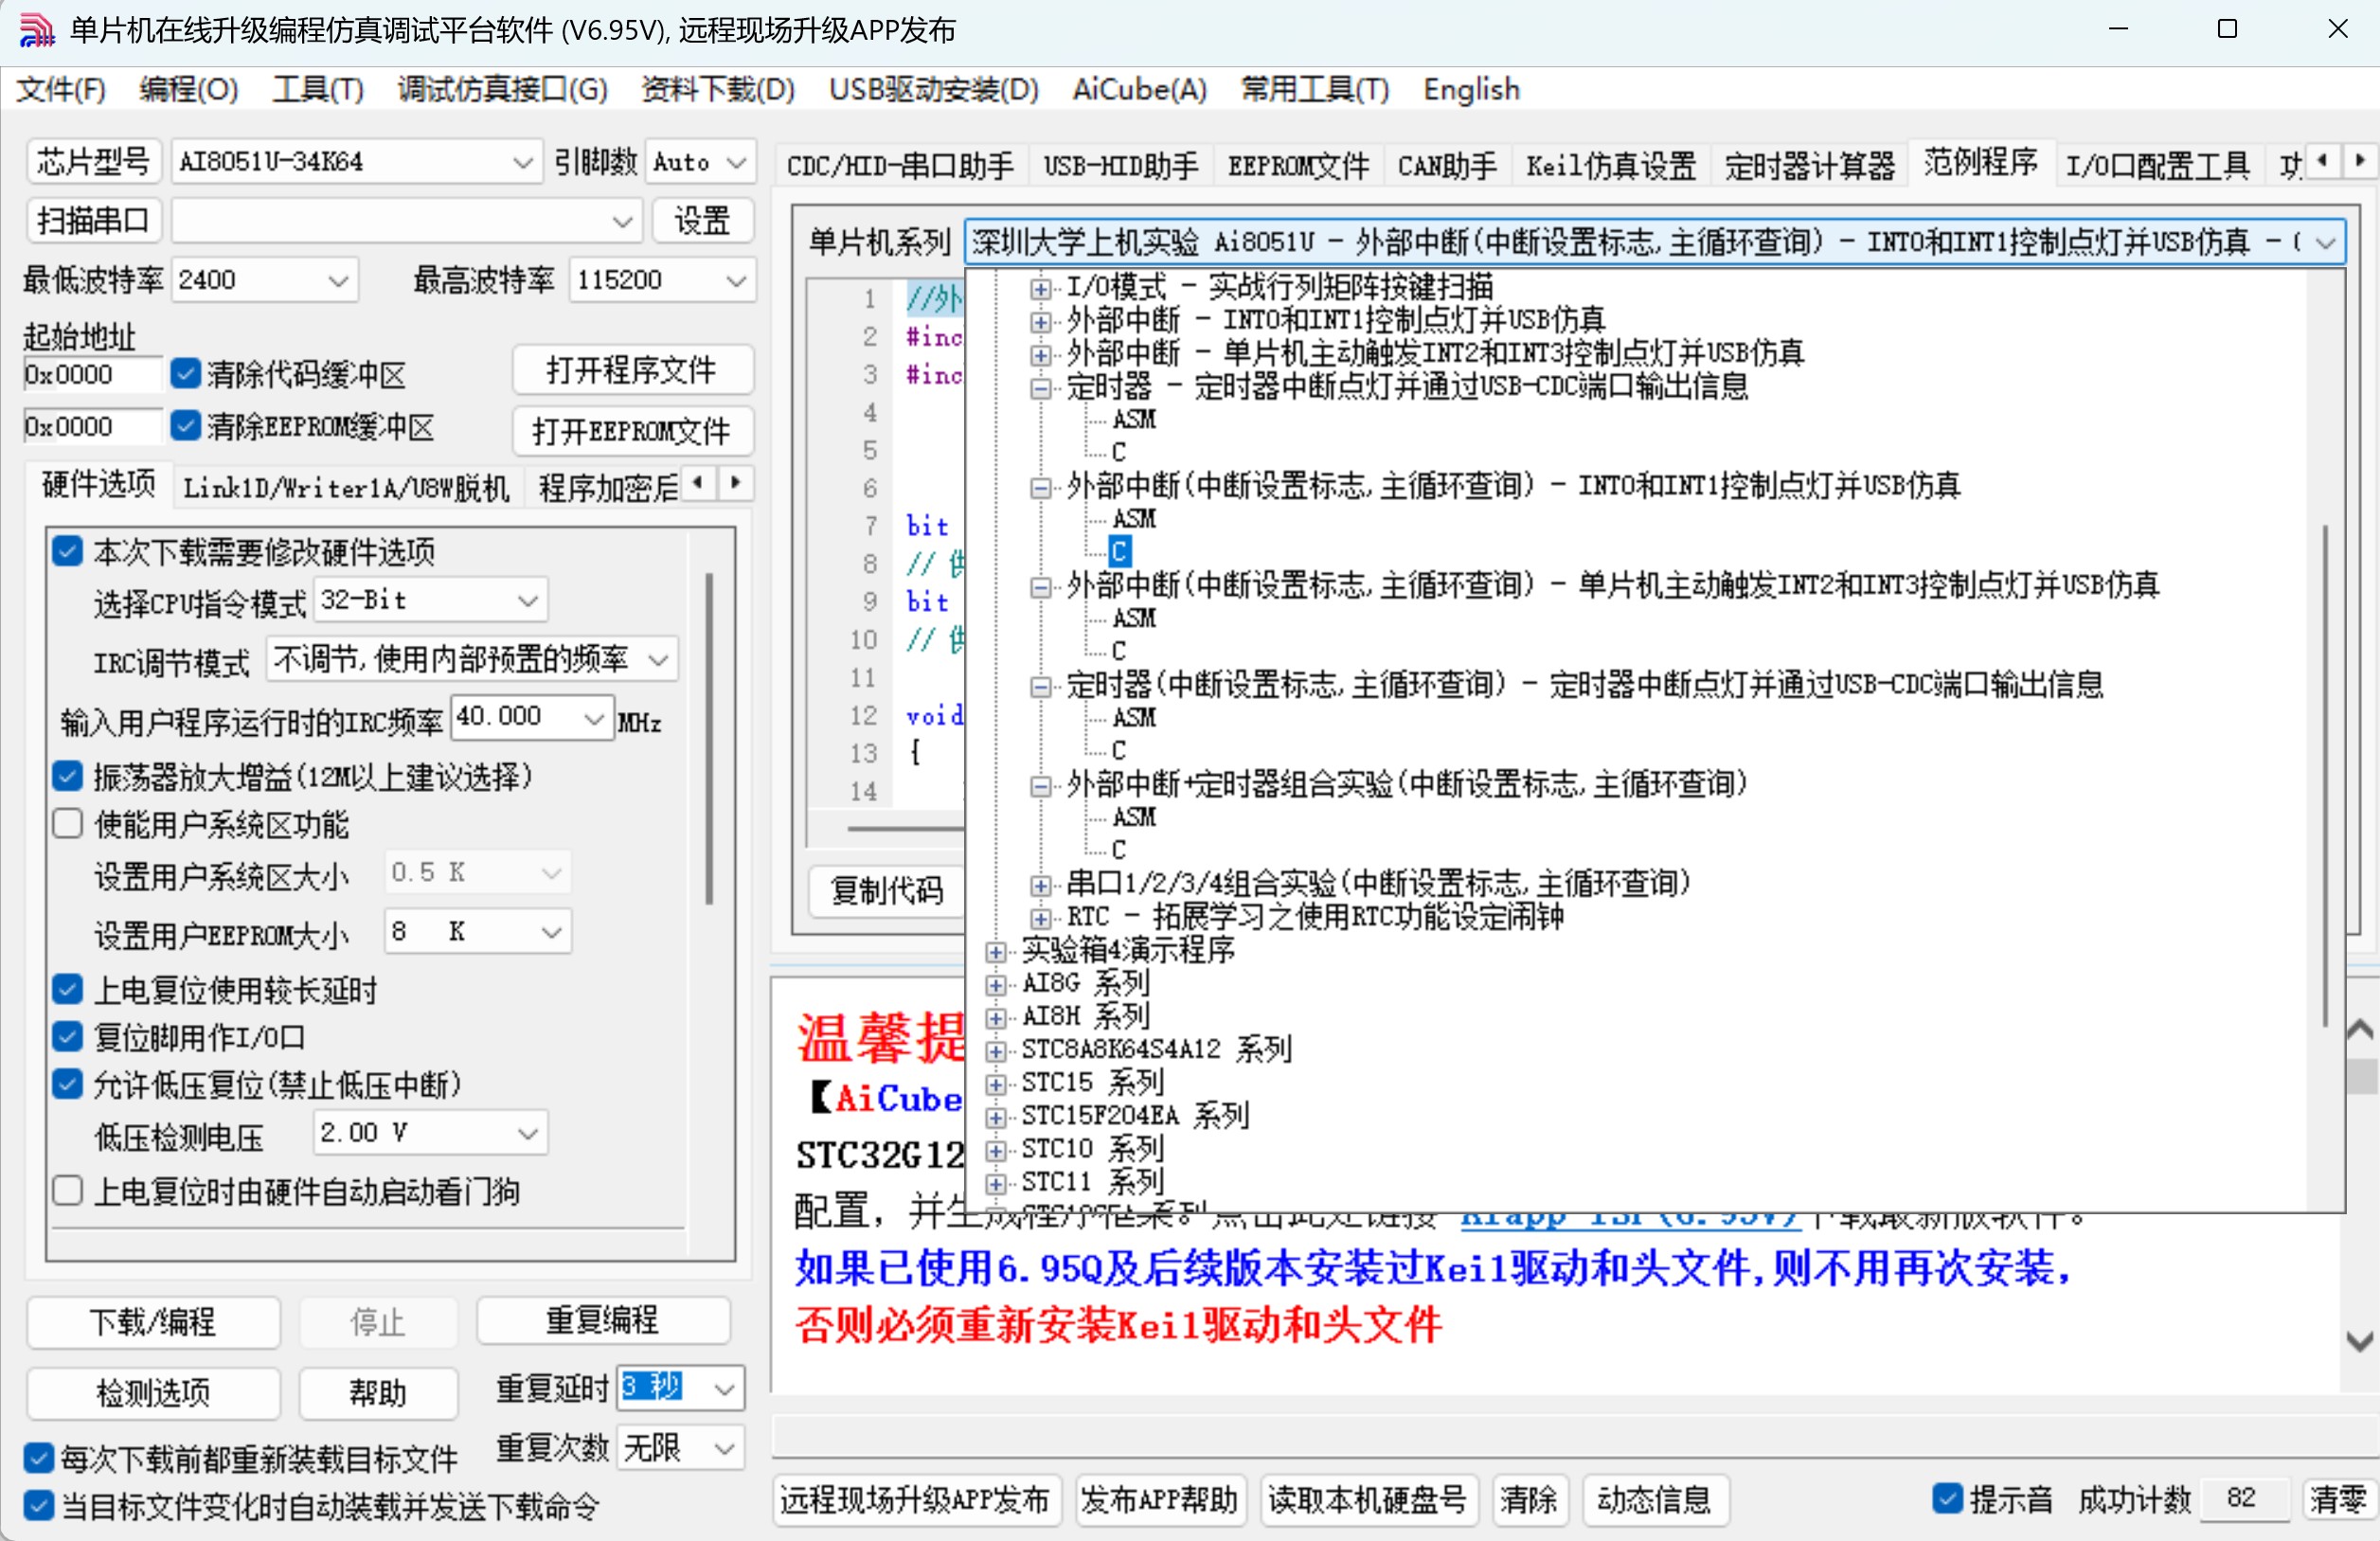2380x1541 pixels.
Task: Enable hardware auto-start watchdog checkbox
Action: click(67, 1191)
